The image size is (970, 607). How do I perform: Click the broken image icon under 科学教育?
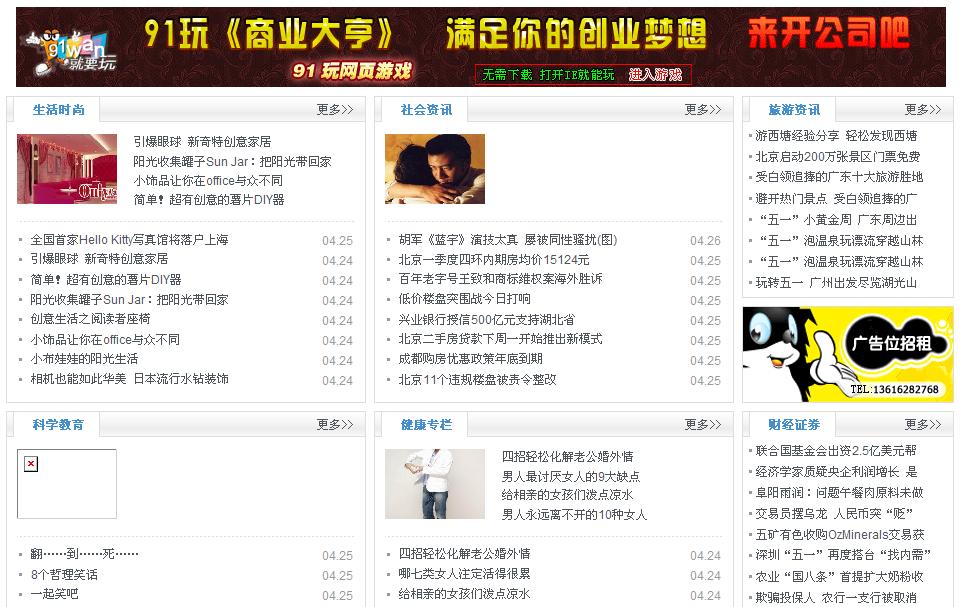31,463
